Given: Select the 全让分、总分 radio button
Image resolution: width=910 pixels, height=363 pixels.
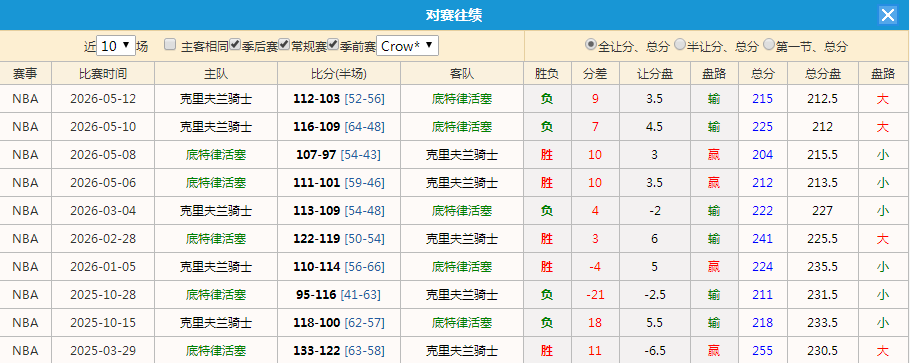Looking at the screenshot, I should tap(590, 45).
